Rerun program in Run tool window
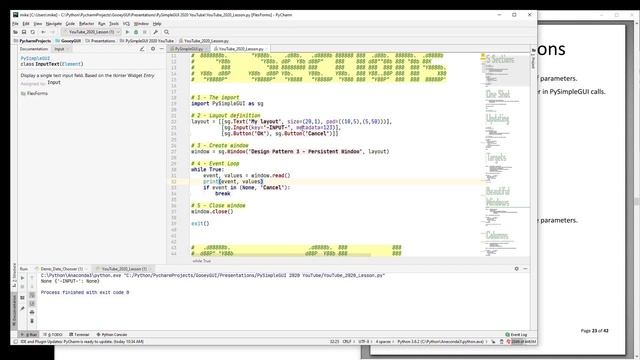 (22, 278)
